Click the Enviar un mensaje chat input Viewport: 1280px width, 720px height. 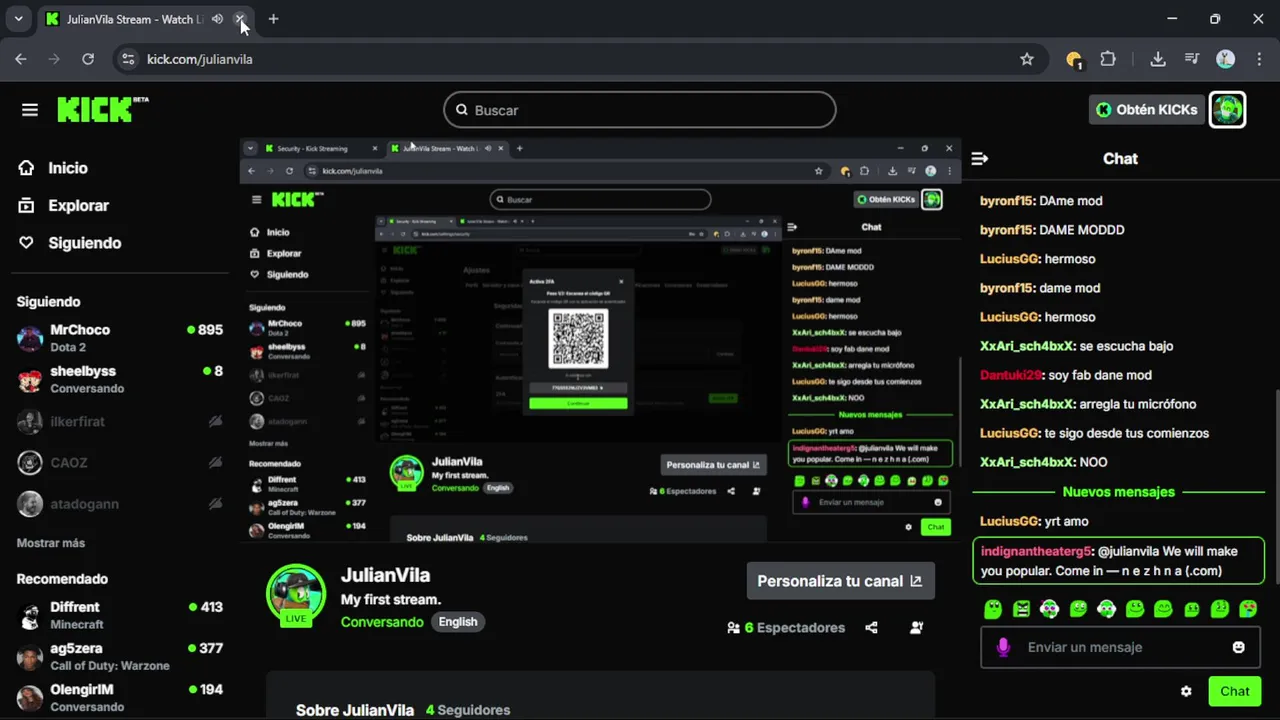1120,647
